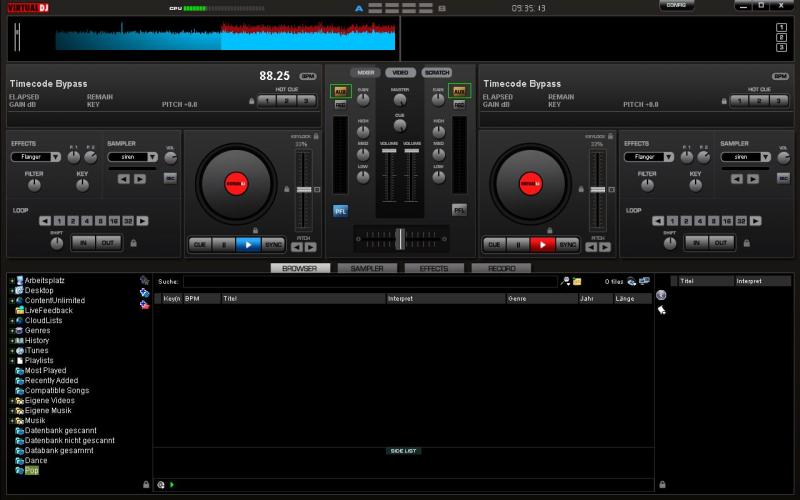
Task: Click the crossfader slider handle
Action: 400,237
